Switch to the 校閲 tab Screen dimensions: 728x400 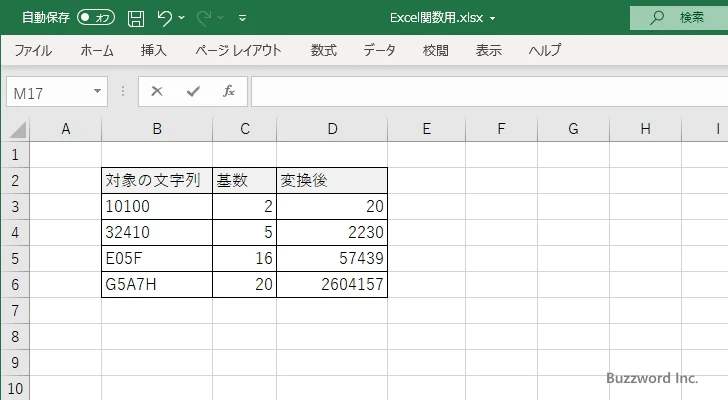pos(436,50)
